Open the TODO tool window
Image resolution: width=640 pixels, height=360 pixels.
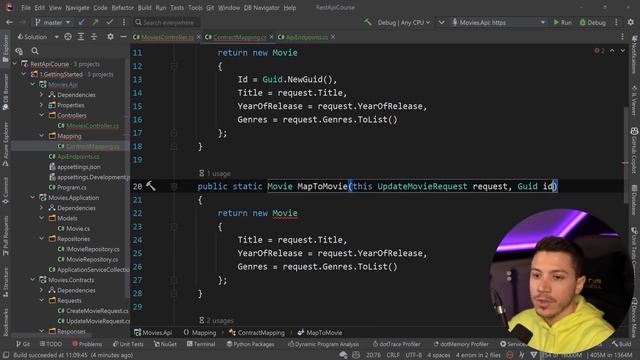[51, 344]
